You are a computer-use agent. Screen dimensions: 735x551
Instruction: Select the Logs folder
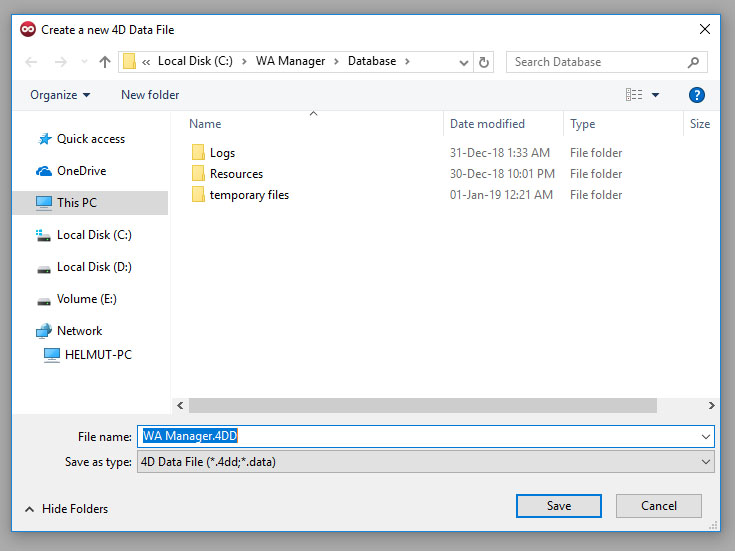tap(222, 153)
